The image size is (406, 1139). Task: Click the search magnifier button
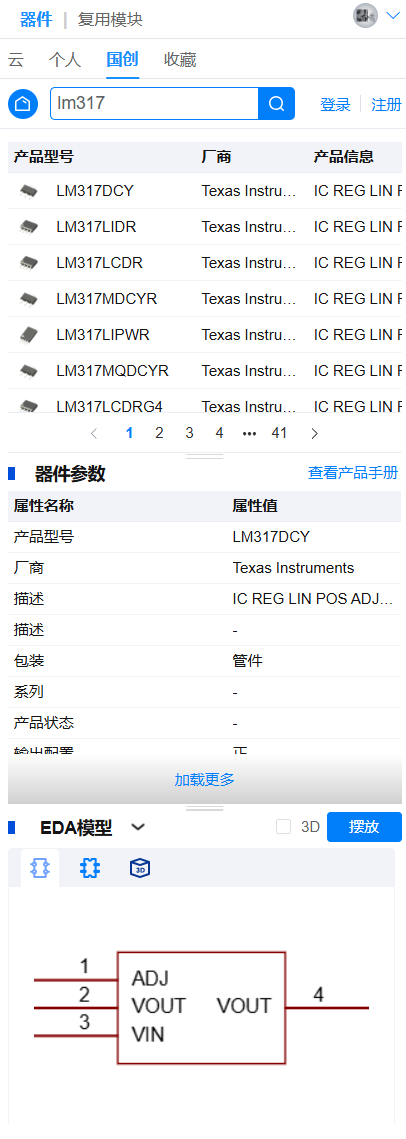click(277, 104)
